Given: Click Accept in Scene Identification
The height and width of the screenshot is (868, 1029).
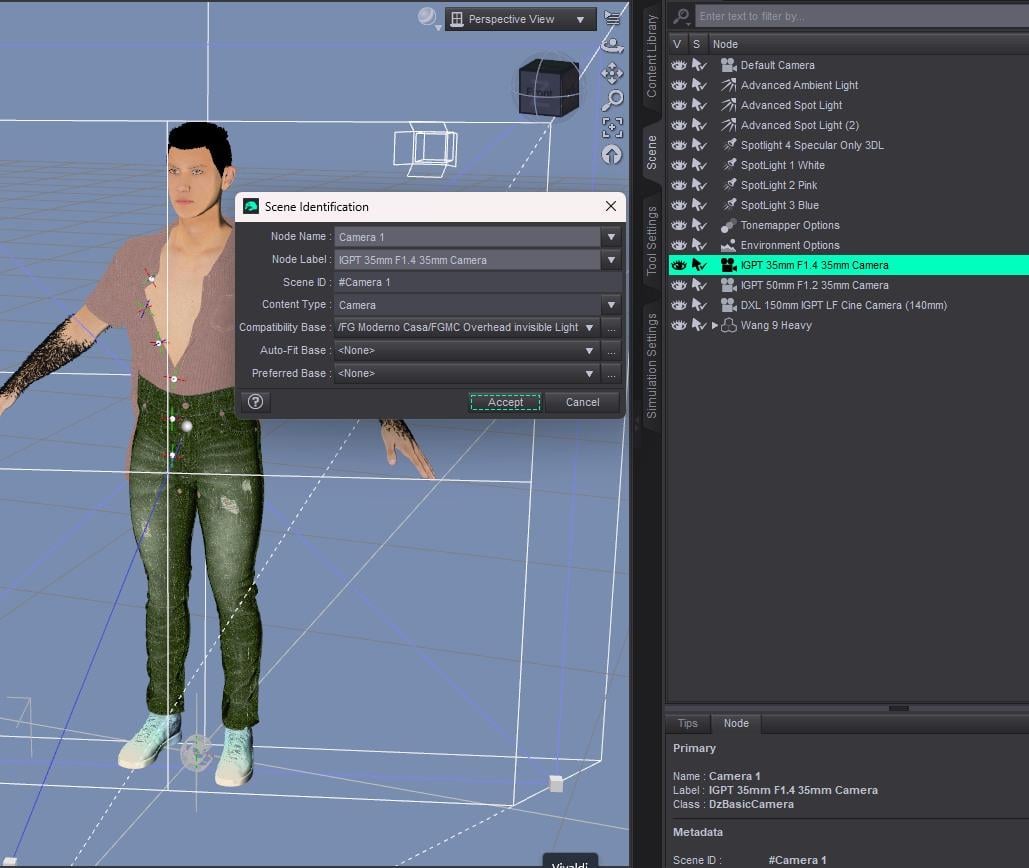Looking at the screenshot, I should [505, 402].
